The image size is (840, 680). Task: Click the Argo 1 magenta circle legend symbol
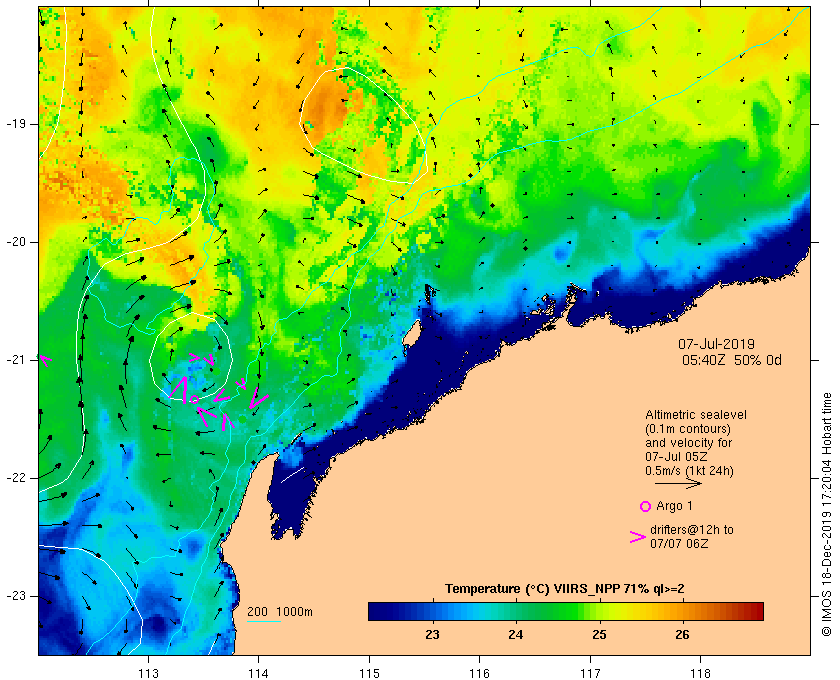coord(646,506)
